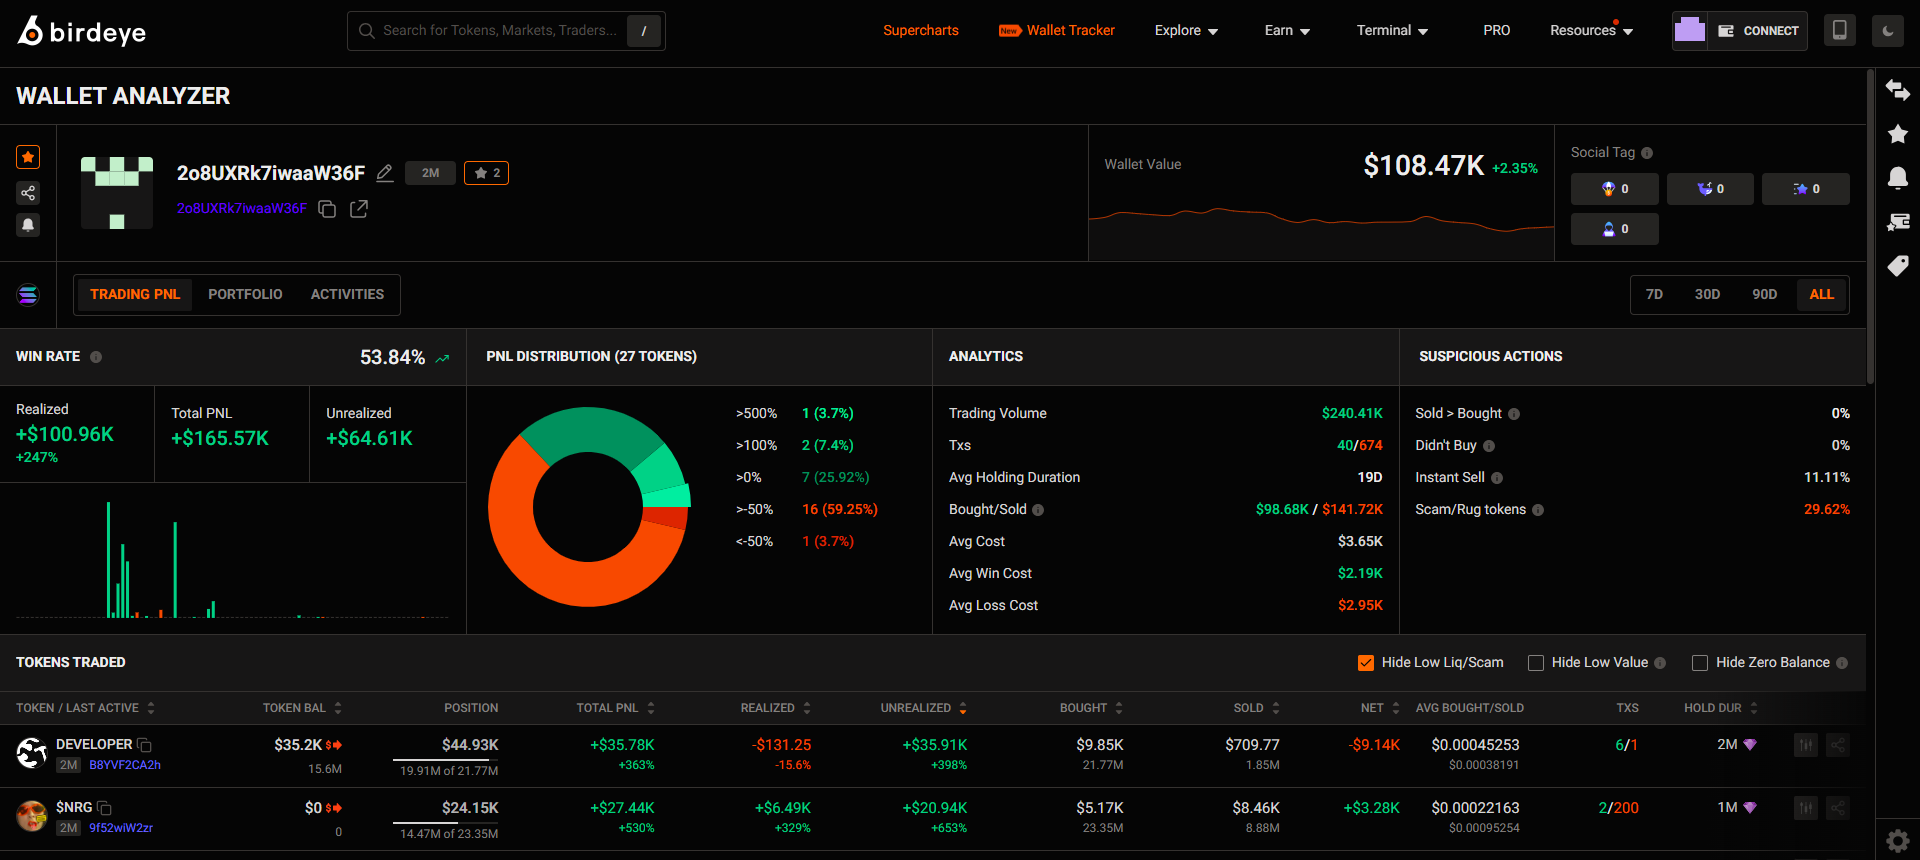The height and width of the screenshot is (860, 1920).
Task: Click Instant Sell info icon
Action: 1497,478
